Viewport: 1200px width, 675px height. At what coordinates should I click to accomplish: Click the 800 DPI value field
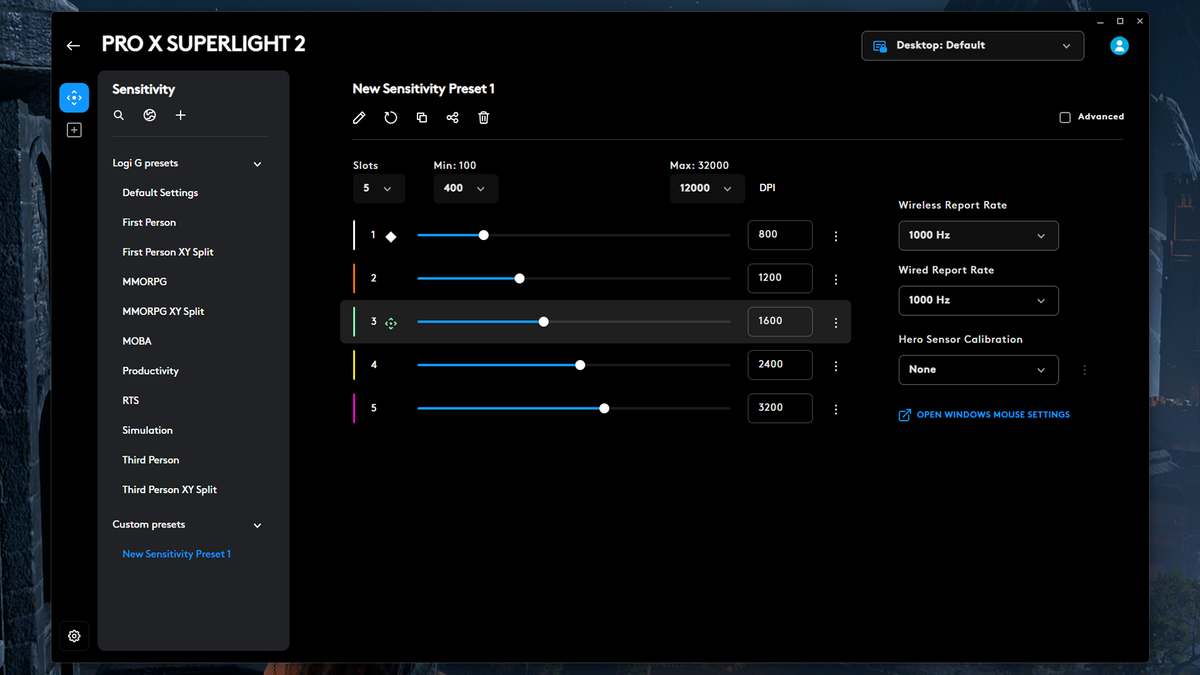tap(780, 235)
